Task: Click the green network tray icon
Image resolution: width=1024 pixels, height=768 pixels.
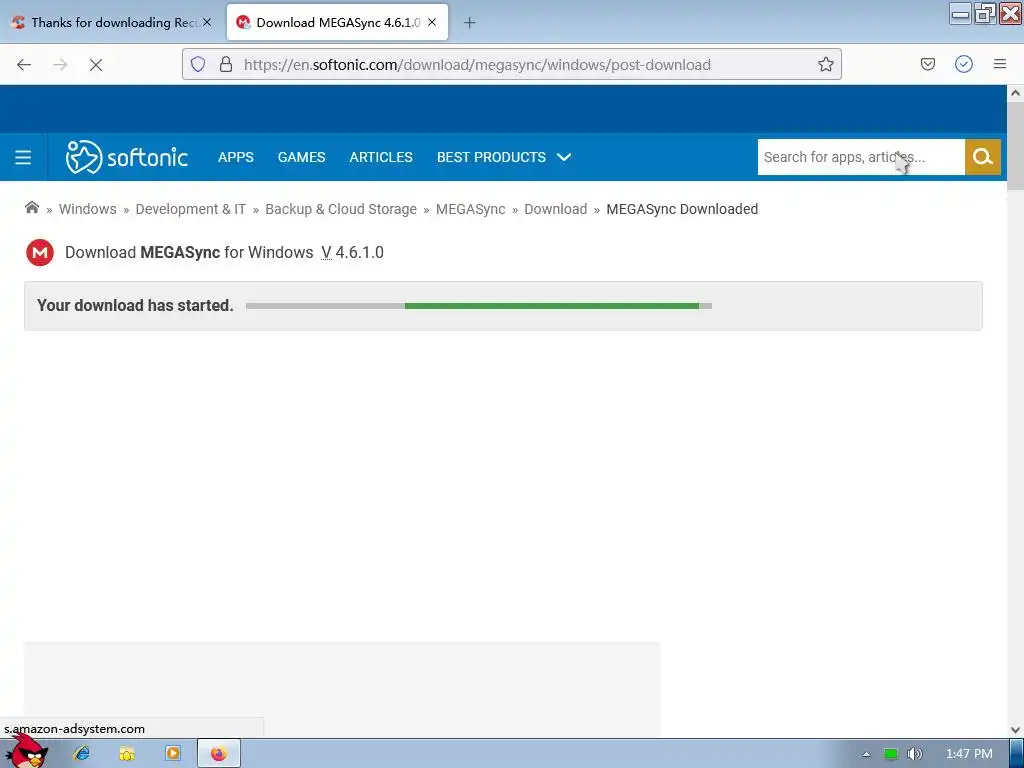Action: point(891,754)
